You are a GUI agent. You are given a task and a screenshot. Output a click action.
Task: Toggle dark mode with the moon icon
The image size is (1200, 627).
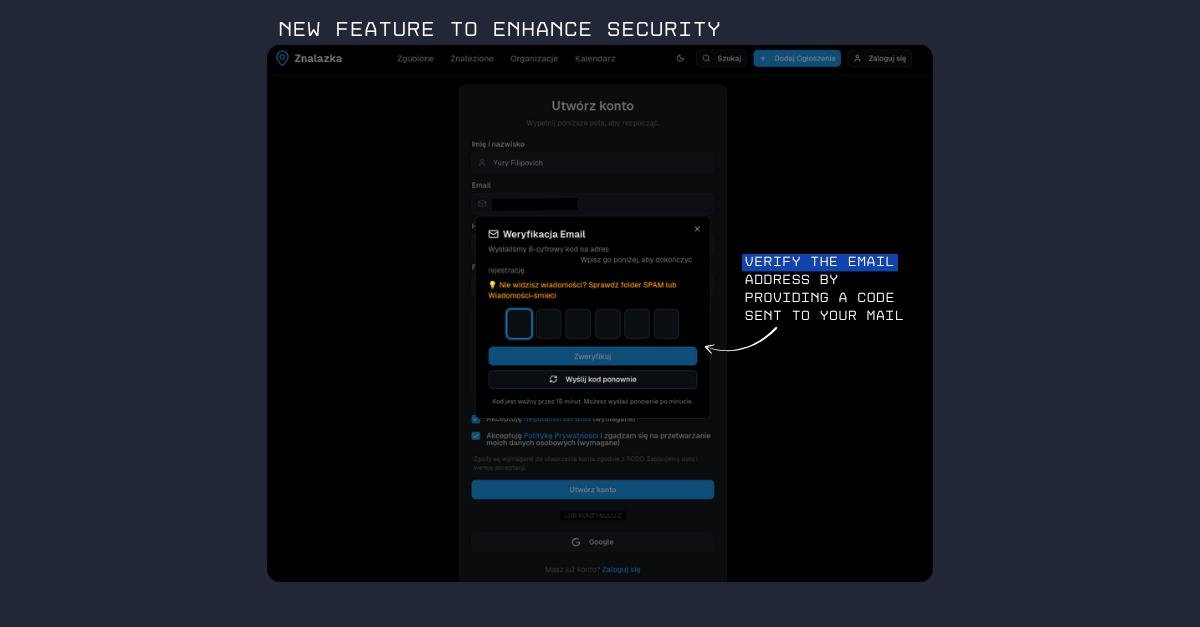pyautogui.click(x=681, y=58)
